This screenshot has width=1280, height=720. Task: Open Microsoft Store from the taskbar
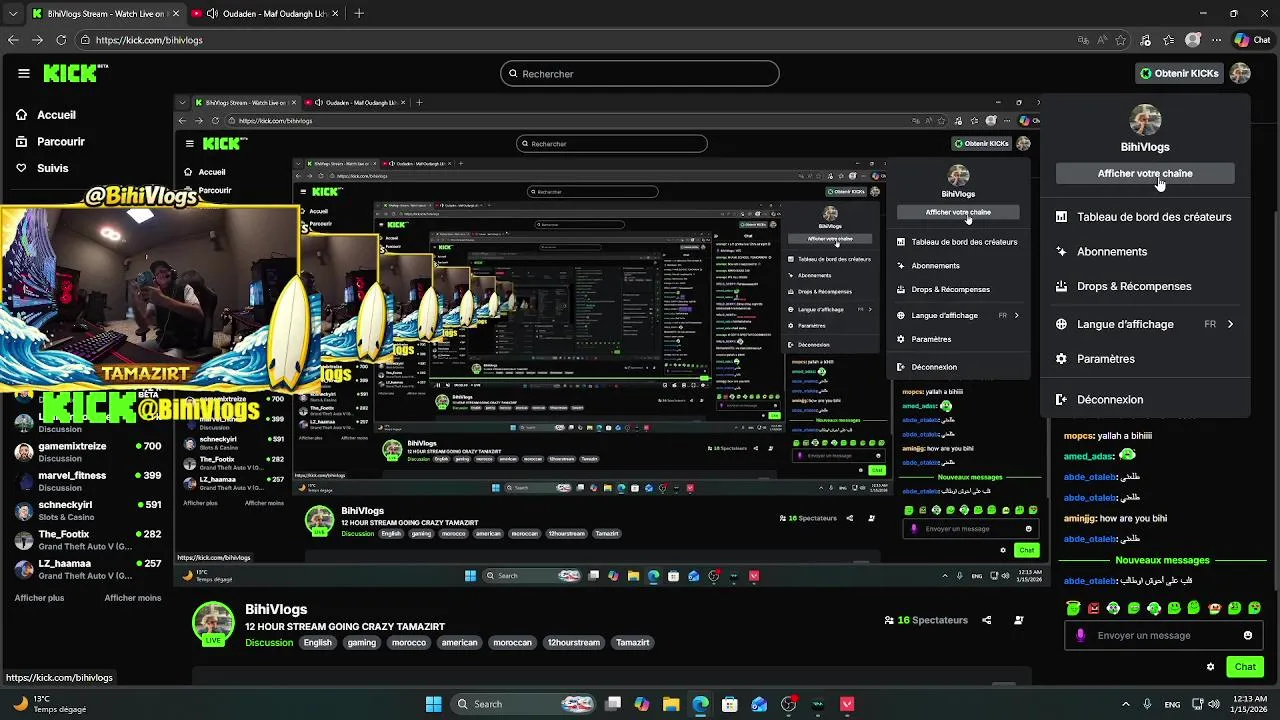730,704
